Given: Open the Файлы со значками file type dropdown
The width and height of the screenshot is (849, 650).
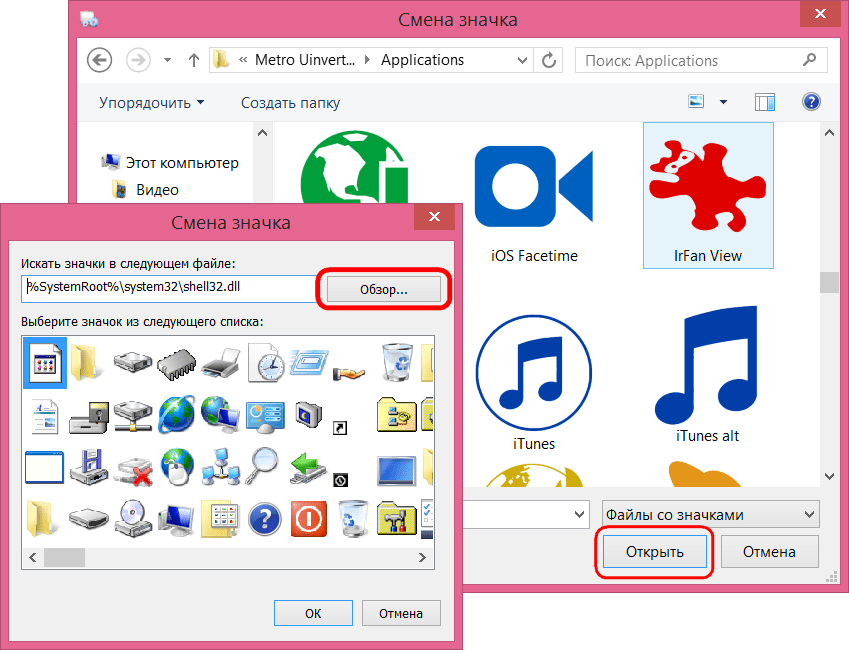Looking at the screenshot, I should (710, 514).
